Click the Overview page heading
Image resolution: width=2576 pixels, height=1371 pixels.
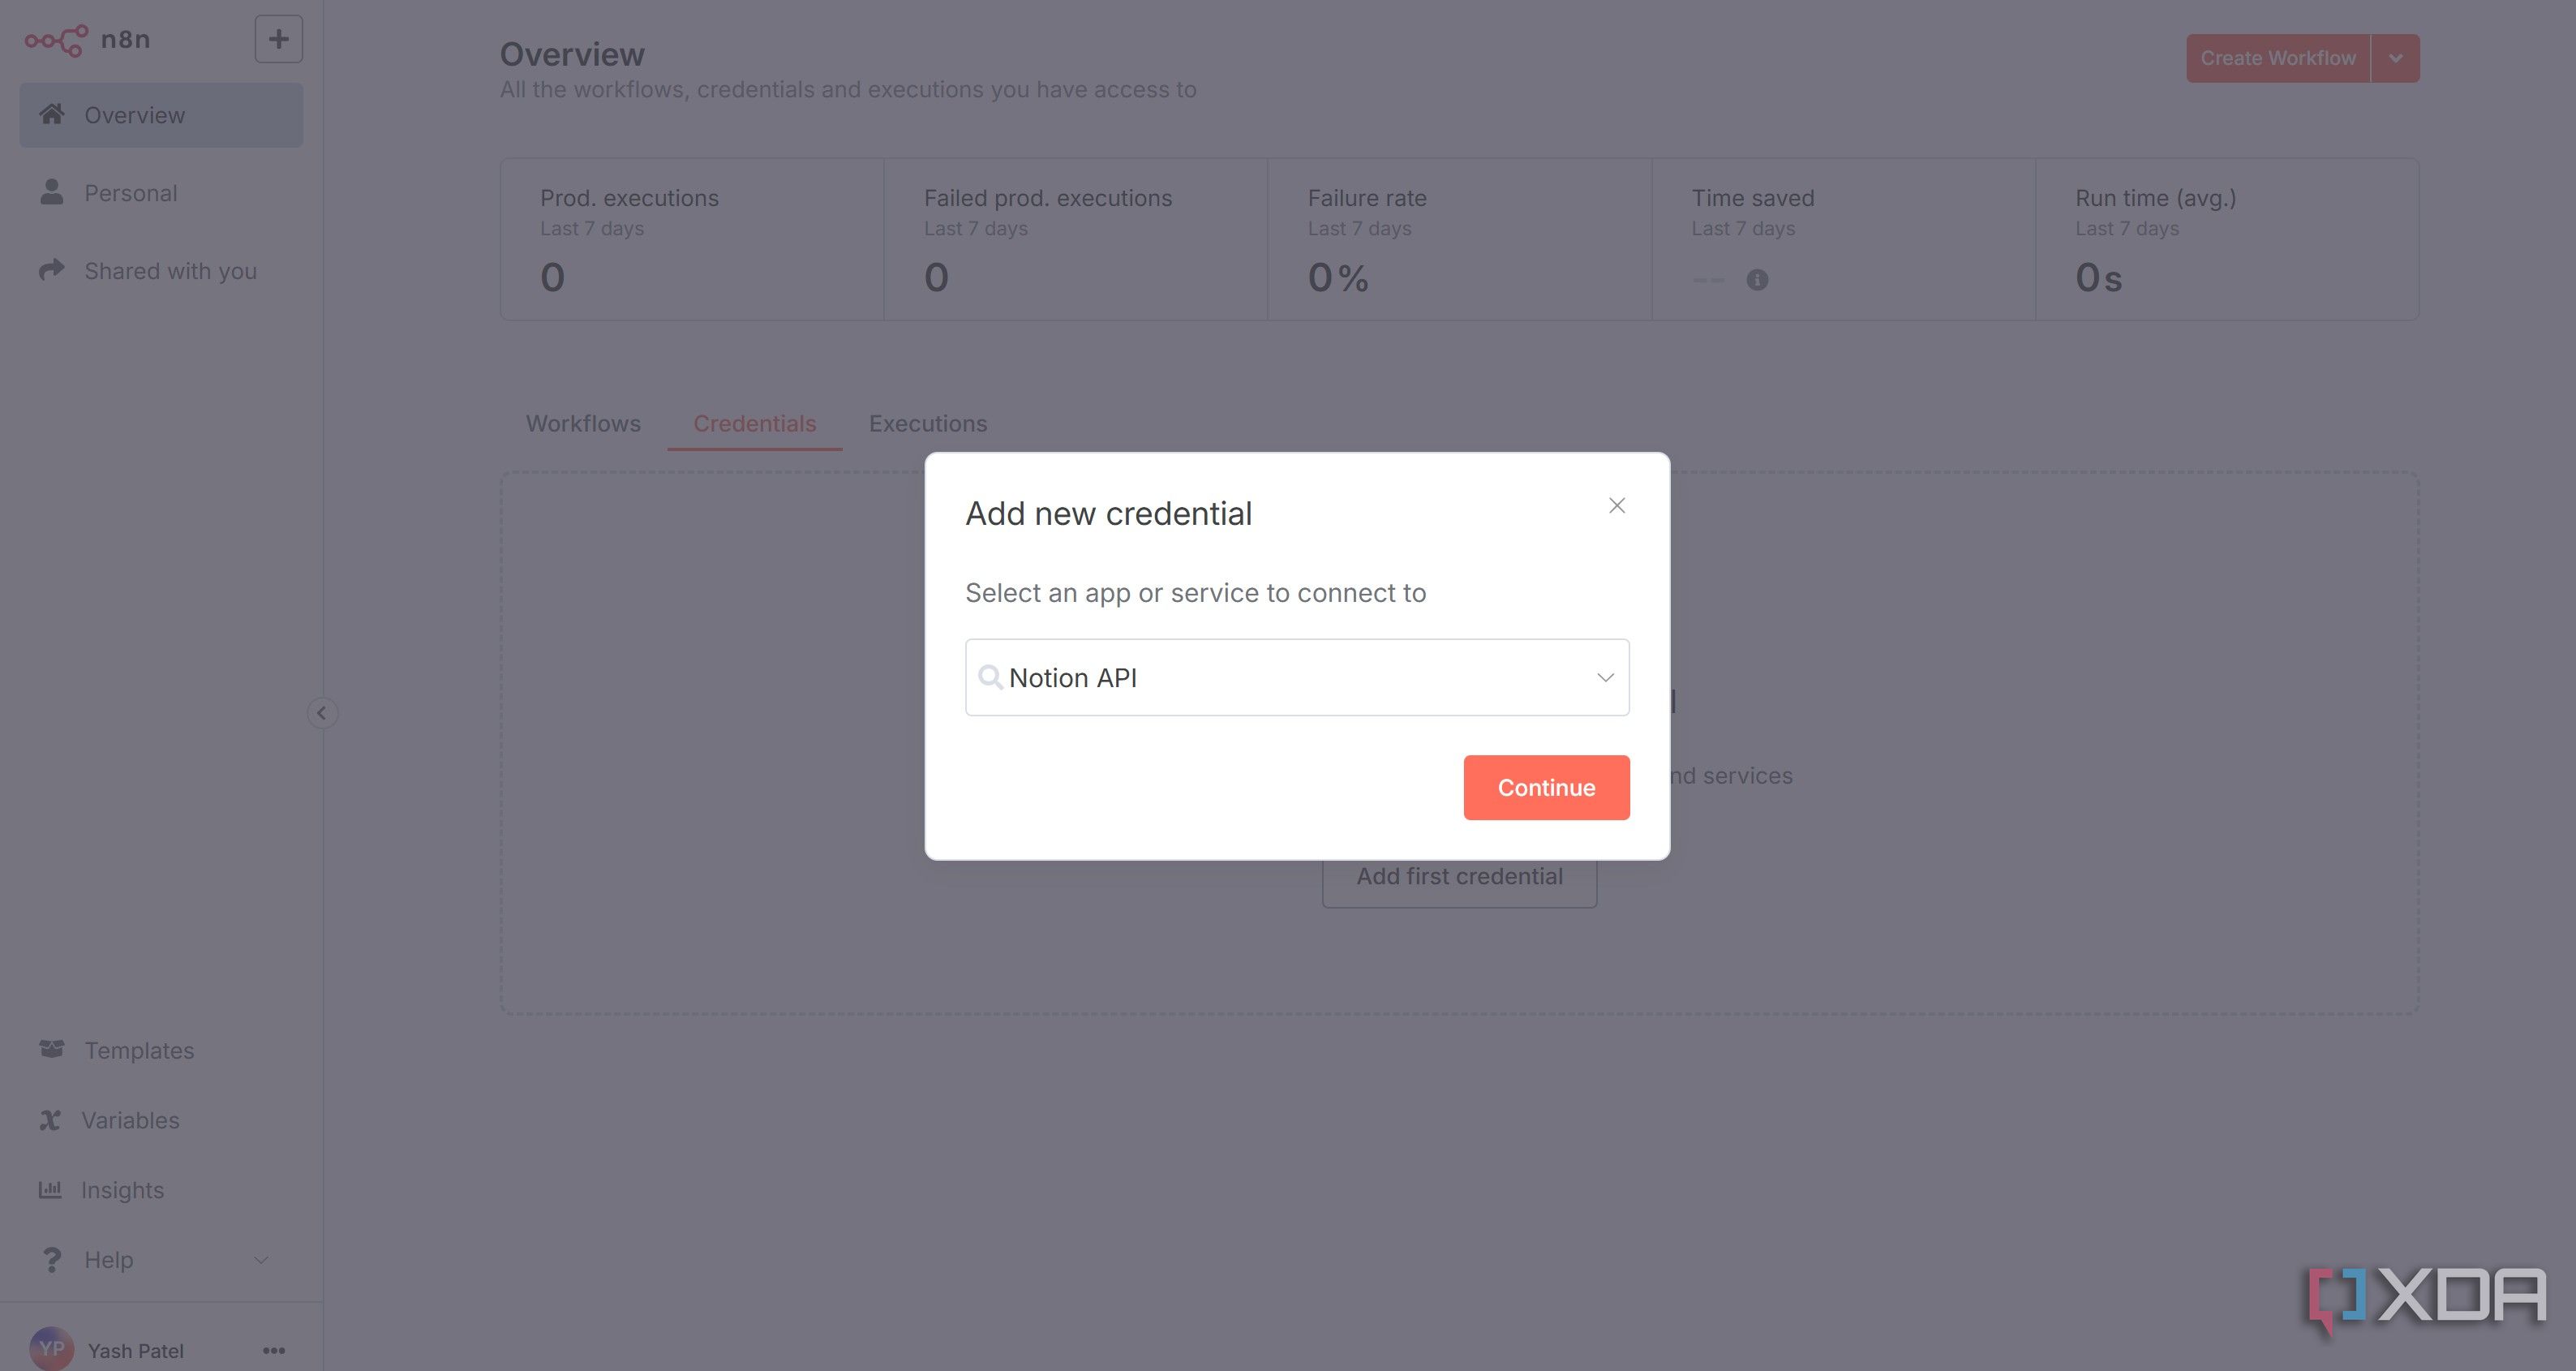tap(572, 54)
